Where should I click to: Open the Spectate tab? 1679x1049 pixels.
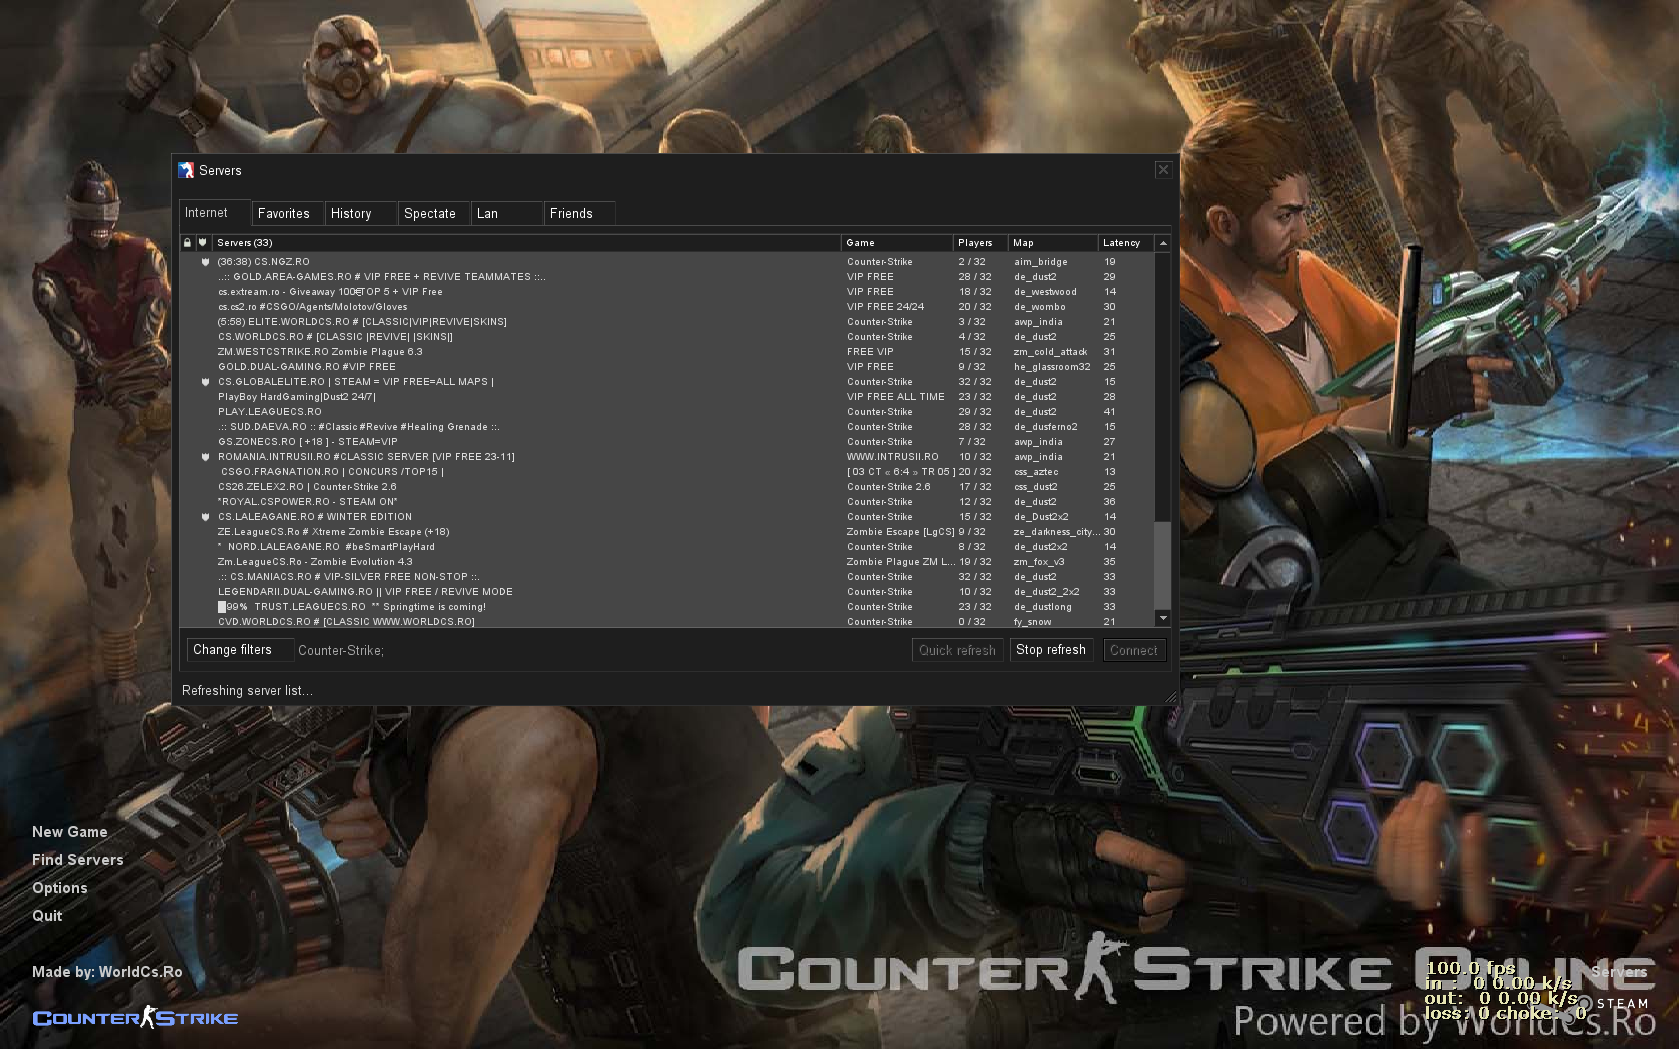point(430,214)
